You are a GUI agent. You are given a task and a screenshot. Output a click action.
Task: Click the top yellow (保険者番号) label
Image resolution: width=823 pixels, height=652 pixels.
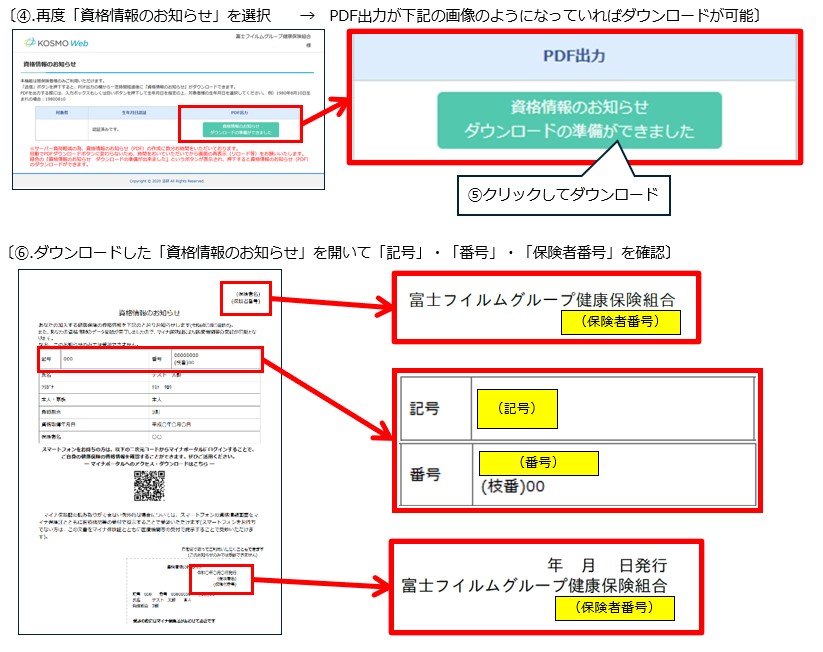(x=620, y=321)
